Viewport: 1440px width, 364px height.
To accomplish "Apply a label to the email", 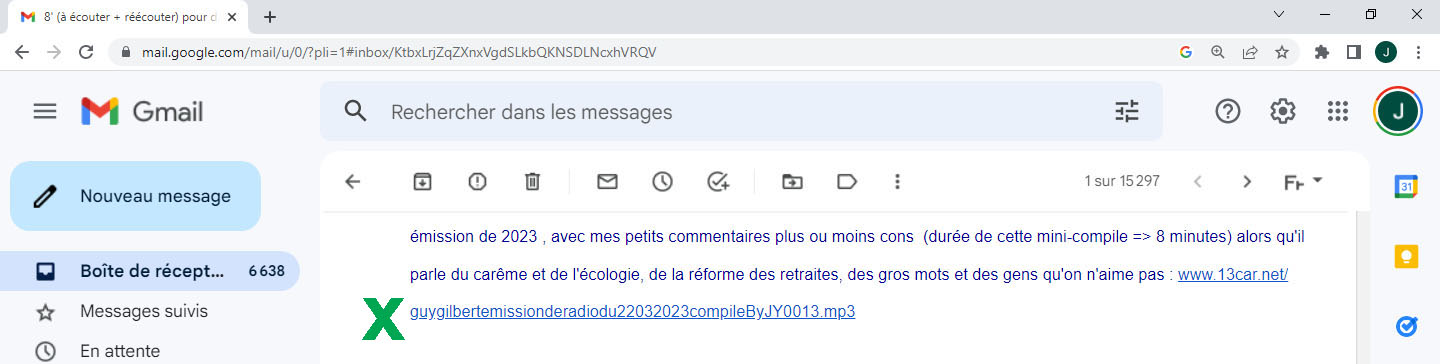I will (847, 181).
